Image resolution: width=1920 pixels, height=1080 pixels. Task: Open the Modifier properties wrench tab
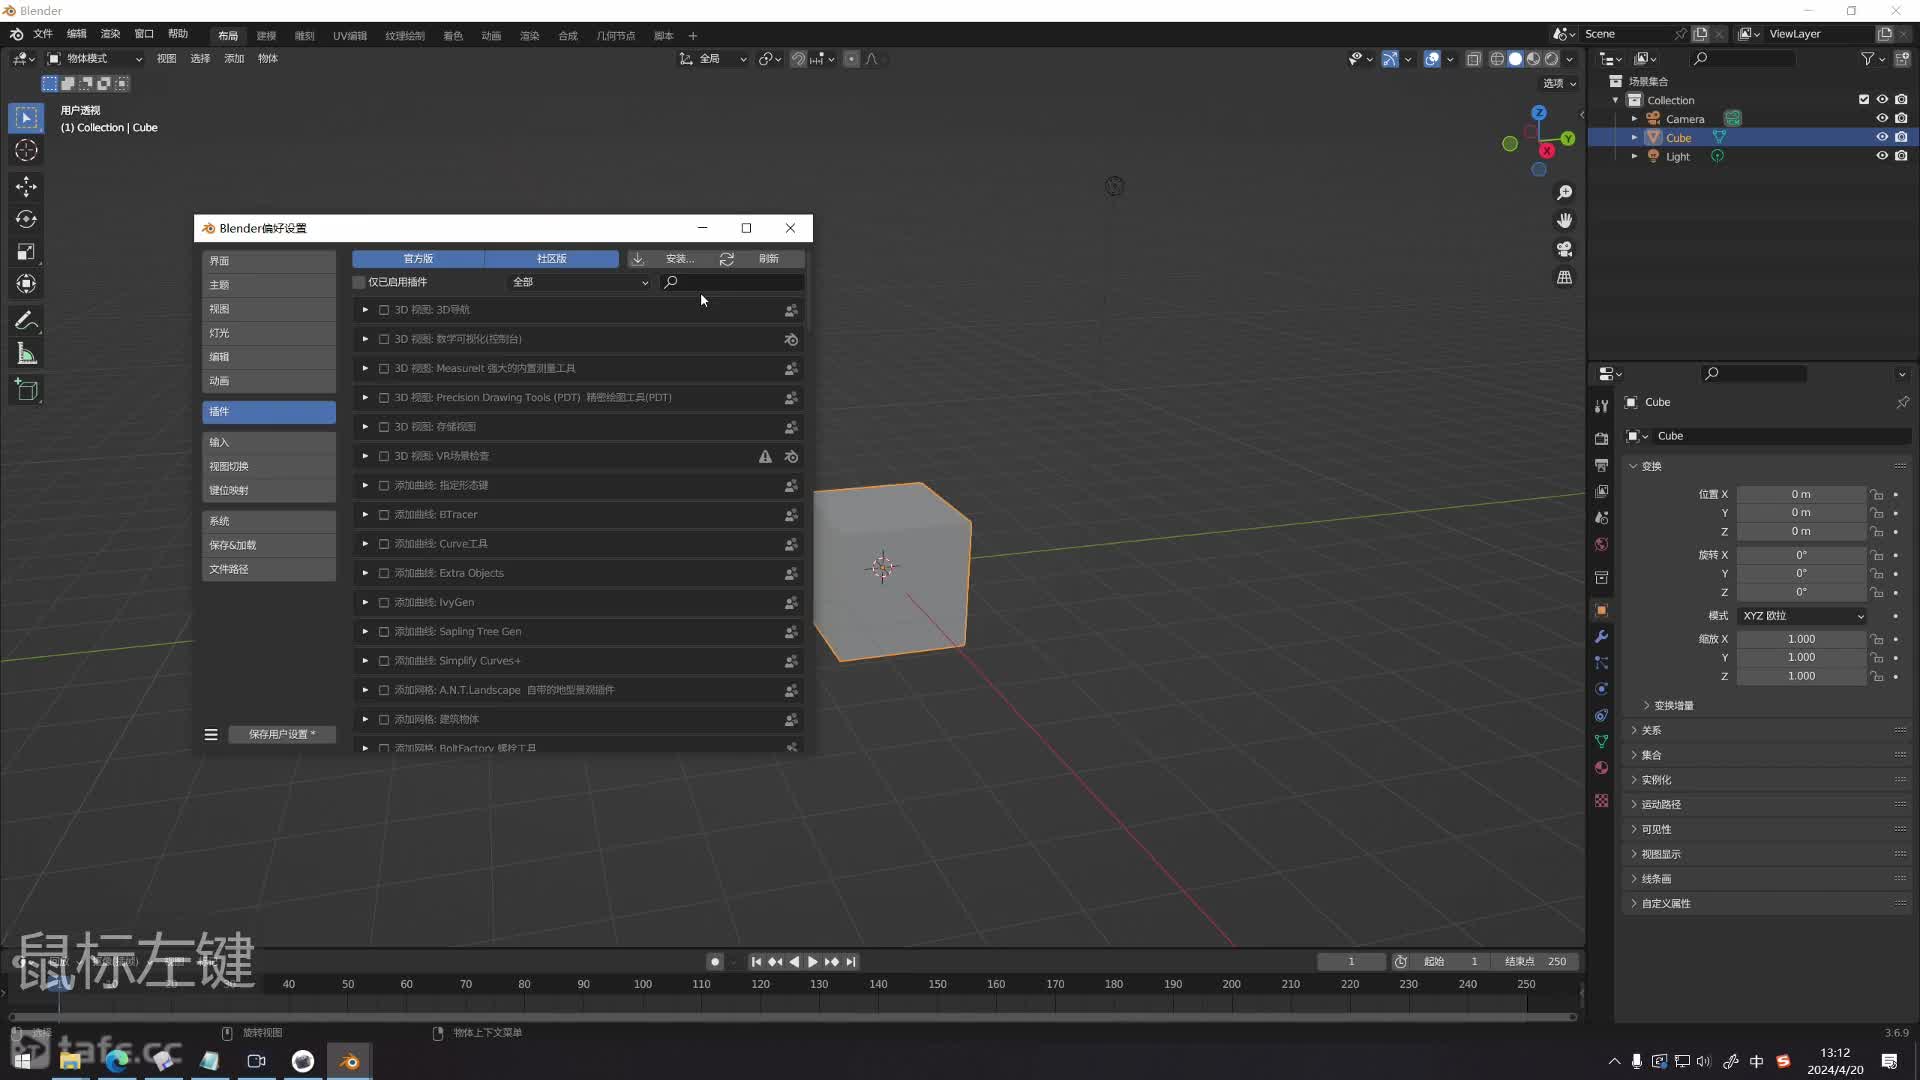pos(1601,637)
